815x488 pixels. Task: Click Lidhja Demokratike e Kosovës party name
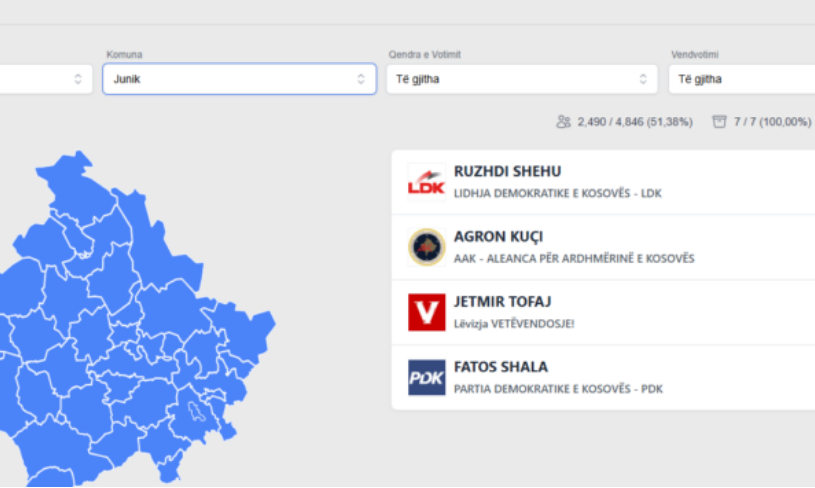[557, 193]
